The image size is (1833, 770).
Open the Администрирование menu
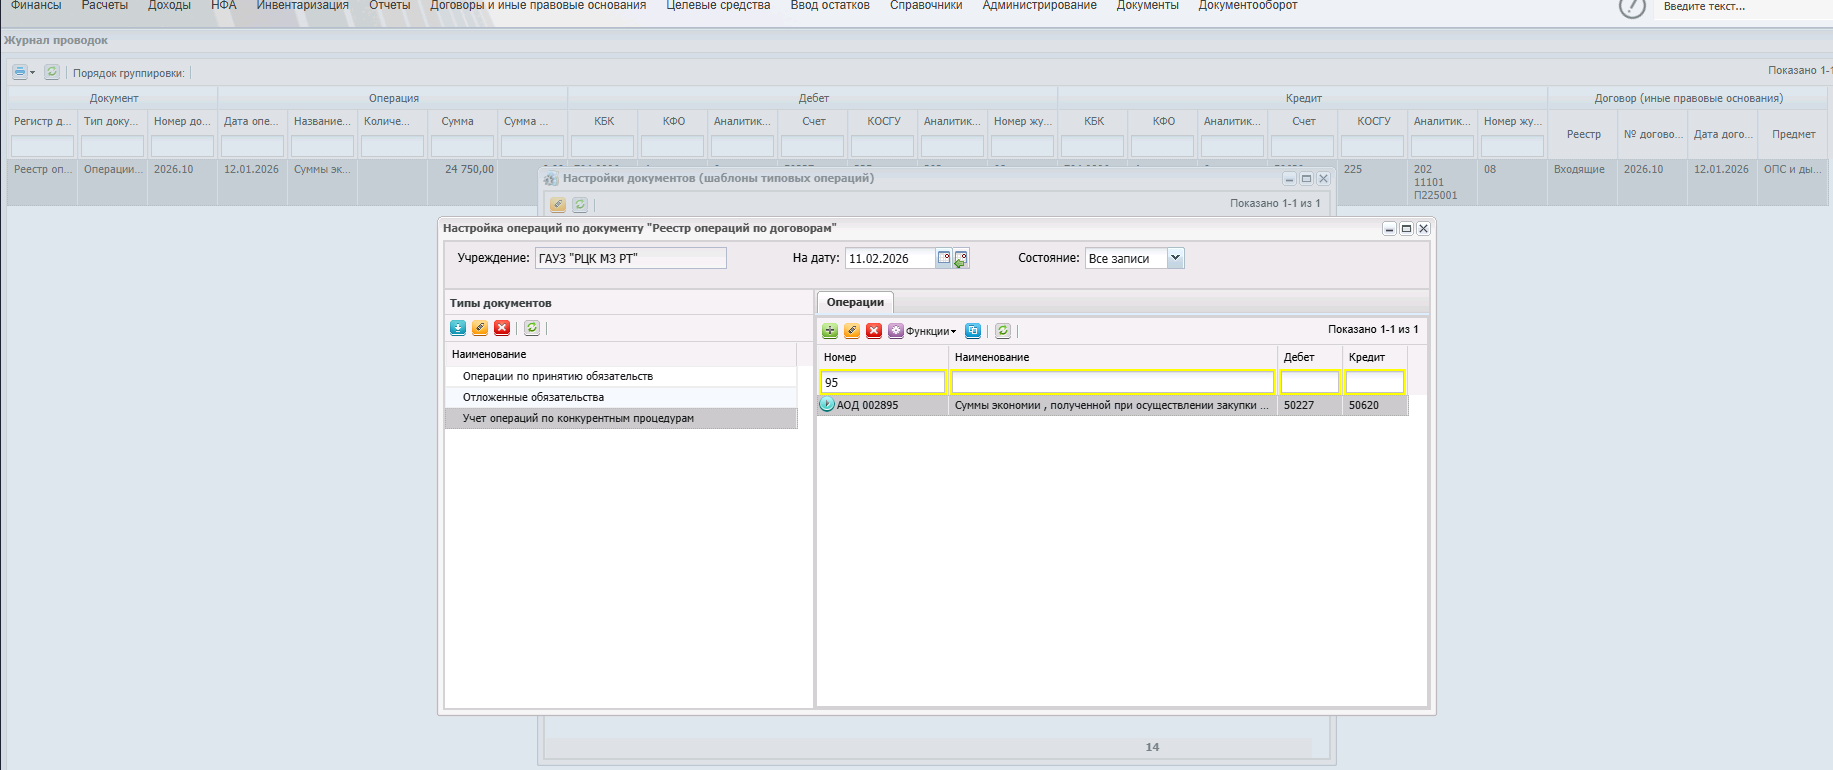click(1040, 6)
